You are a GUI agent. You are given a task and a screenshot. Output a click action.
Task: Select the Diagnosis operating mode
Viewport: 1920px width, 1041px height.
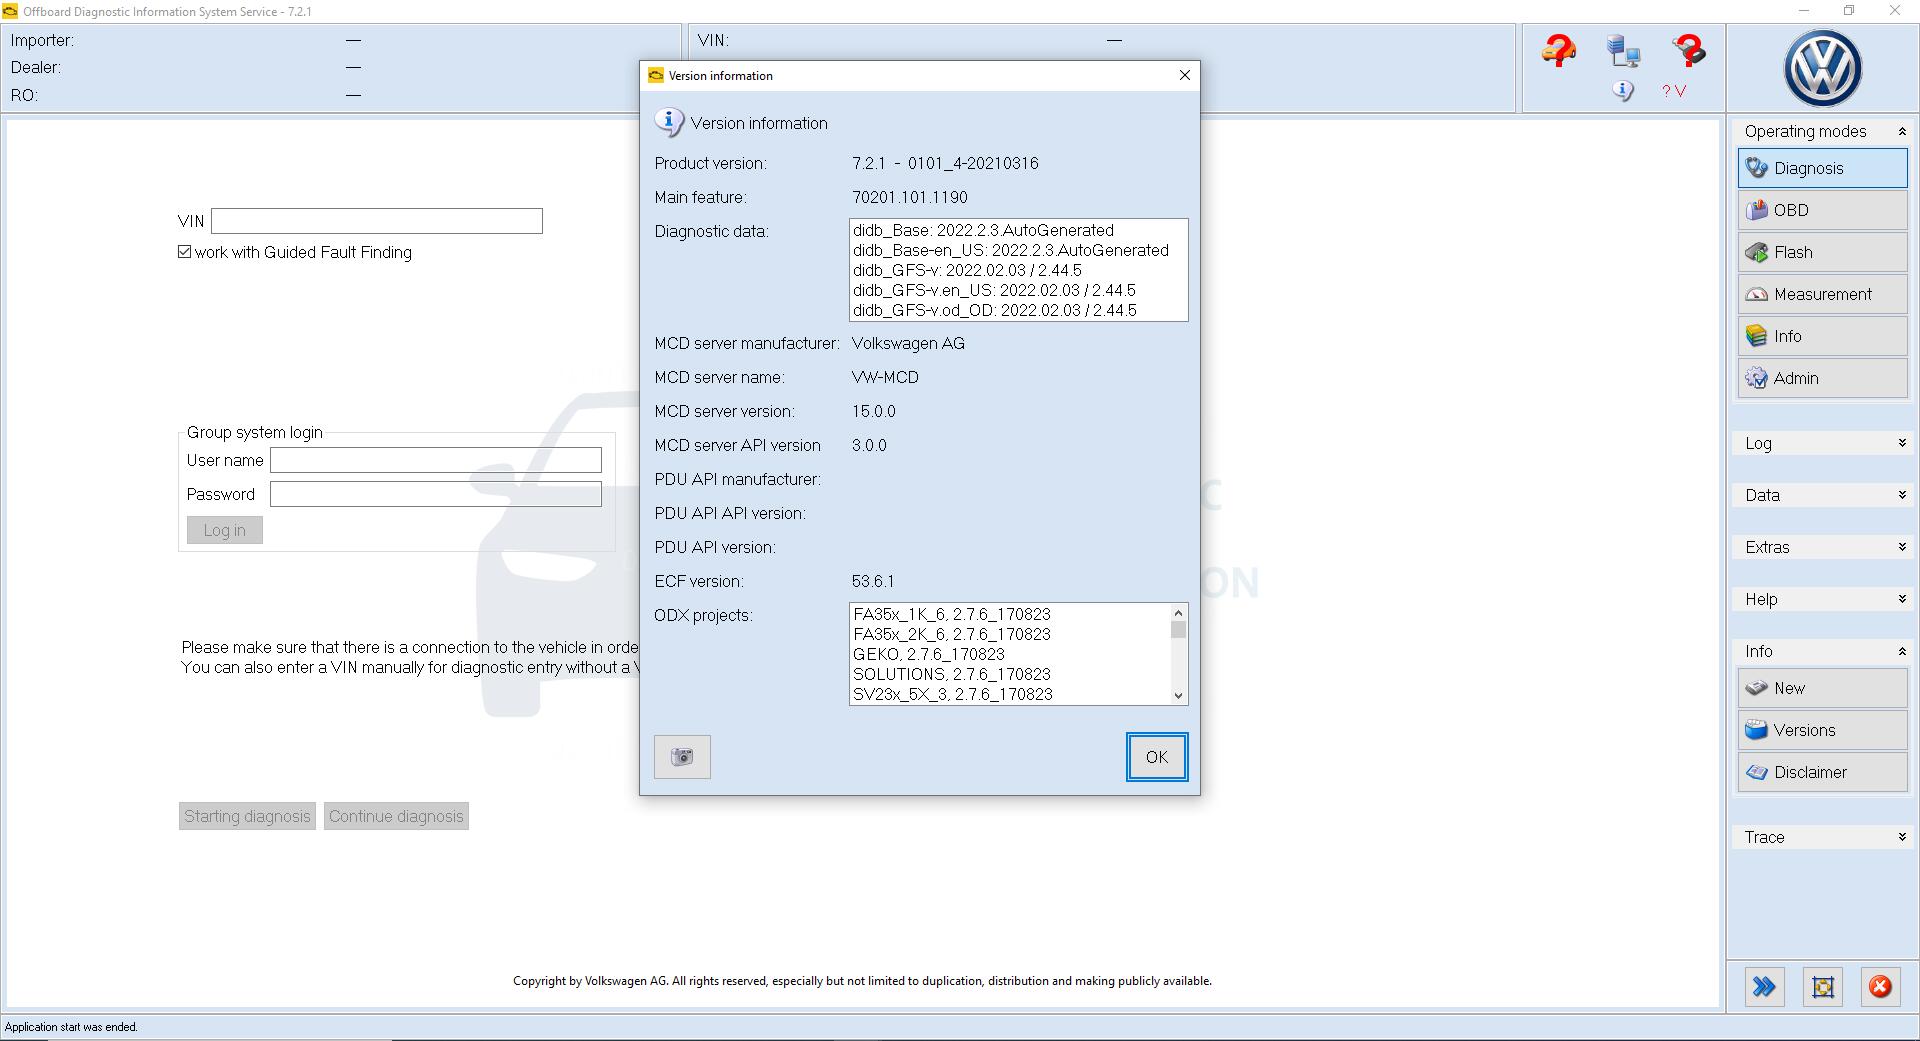[x=1823, y=168]
